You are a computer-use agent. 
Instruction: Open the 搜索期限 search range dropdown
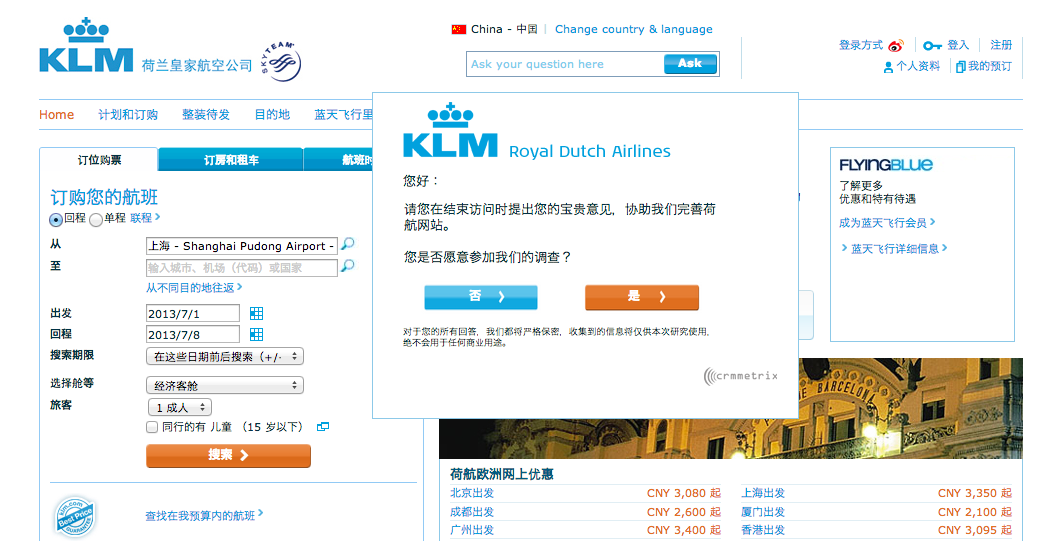coord(225,357)
